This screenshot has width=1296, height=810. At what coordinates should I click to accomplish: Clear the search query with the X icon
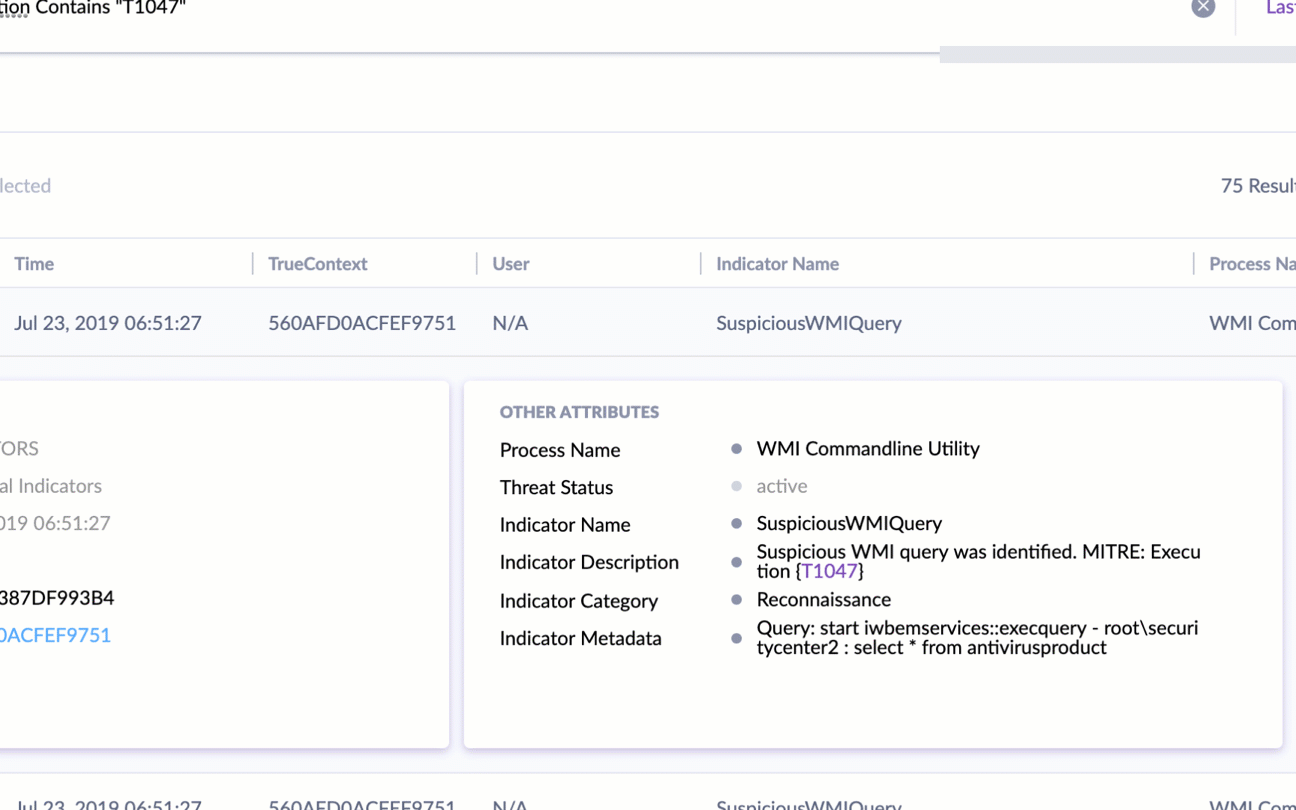point(1203,8)
